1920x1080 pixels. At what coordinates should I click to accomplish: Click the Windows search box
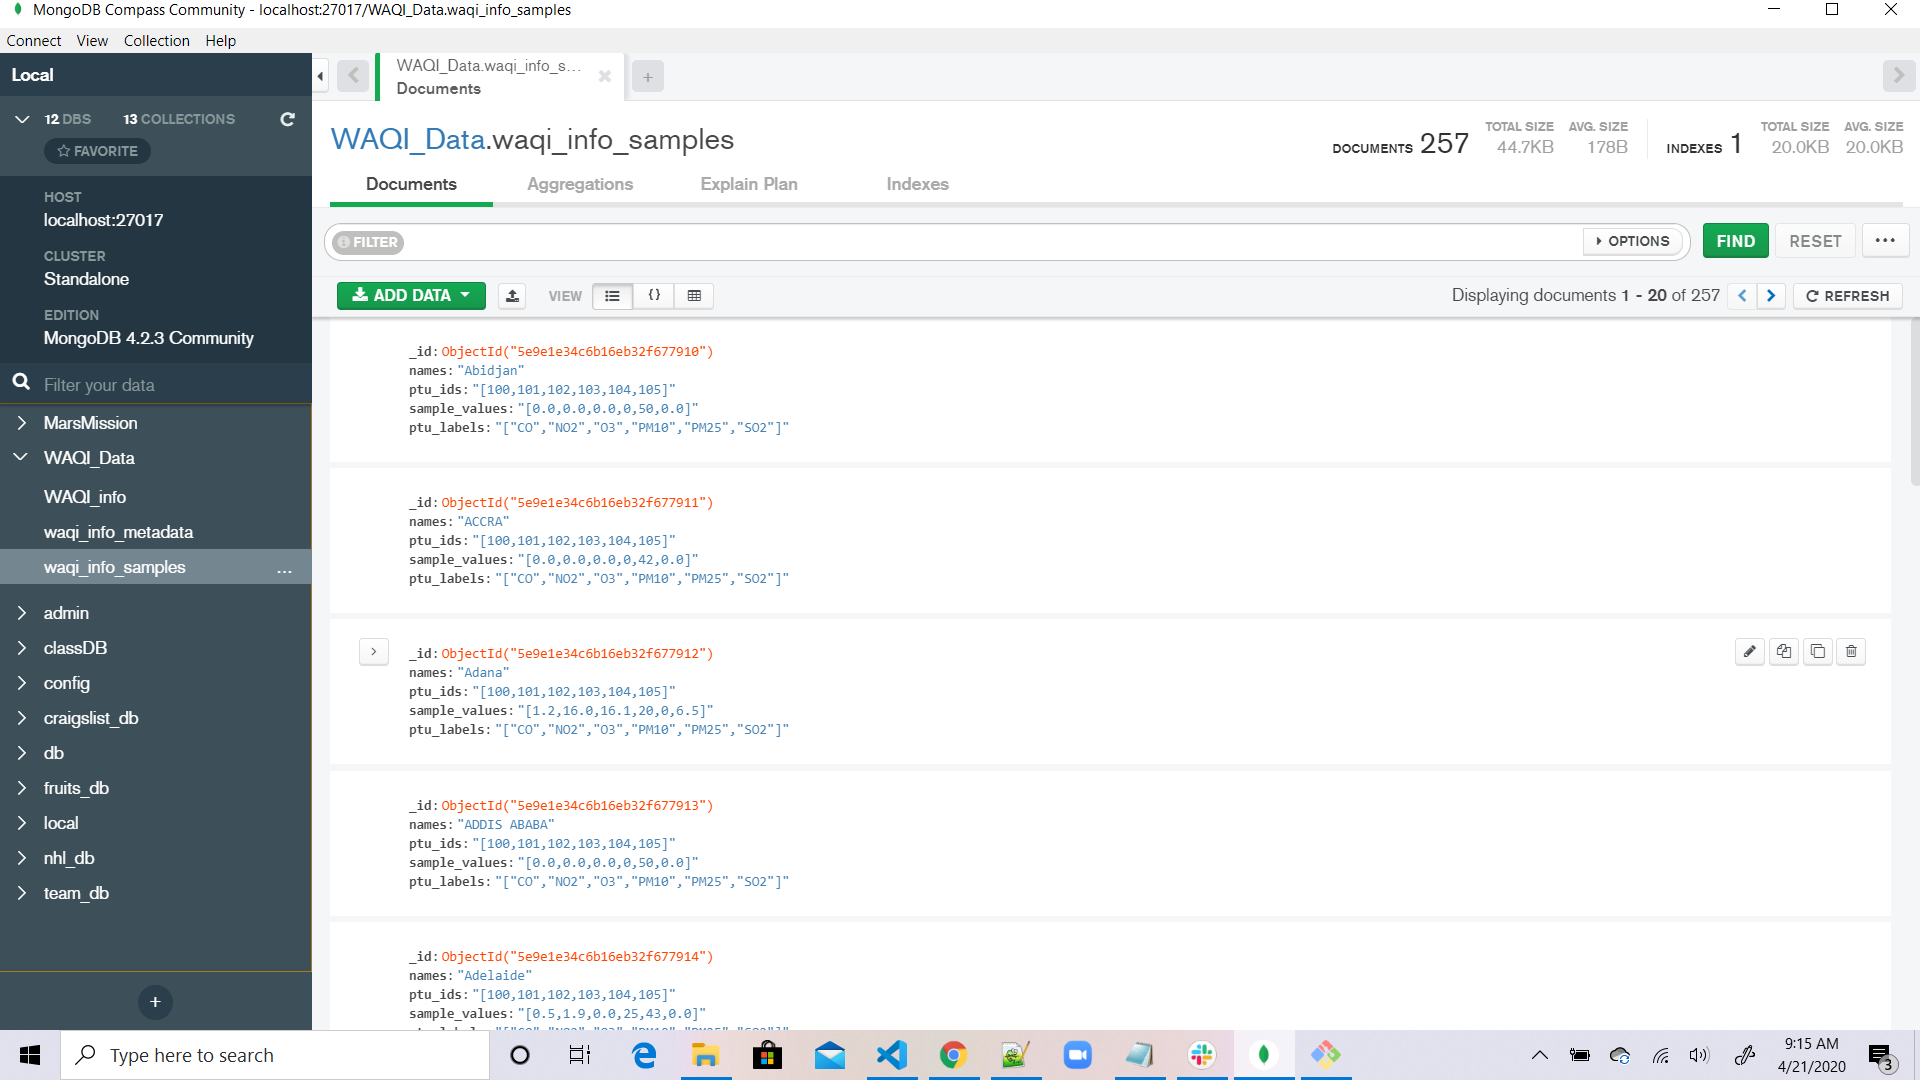(276, 1055)
